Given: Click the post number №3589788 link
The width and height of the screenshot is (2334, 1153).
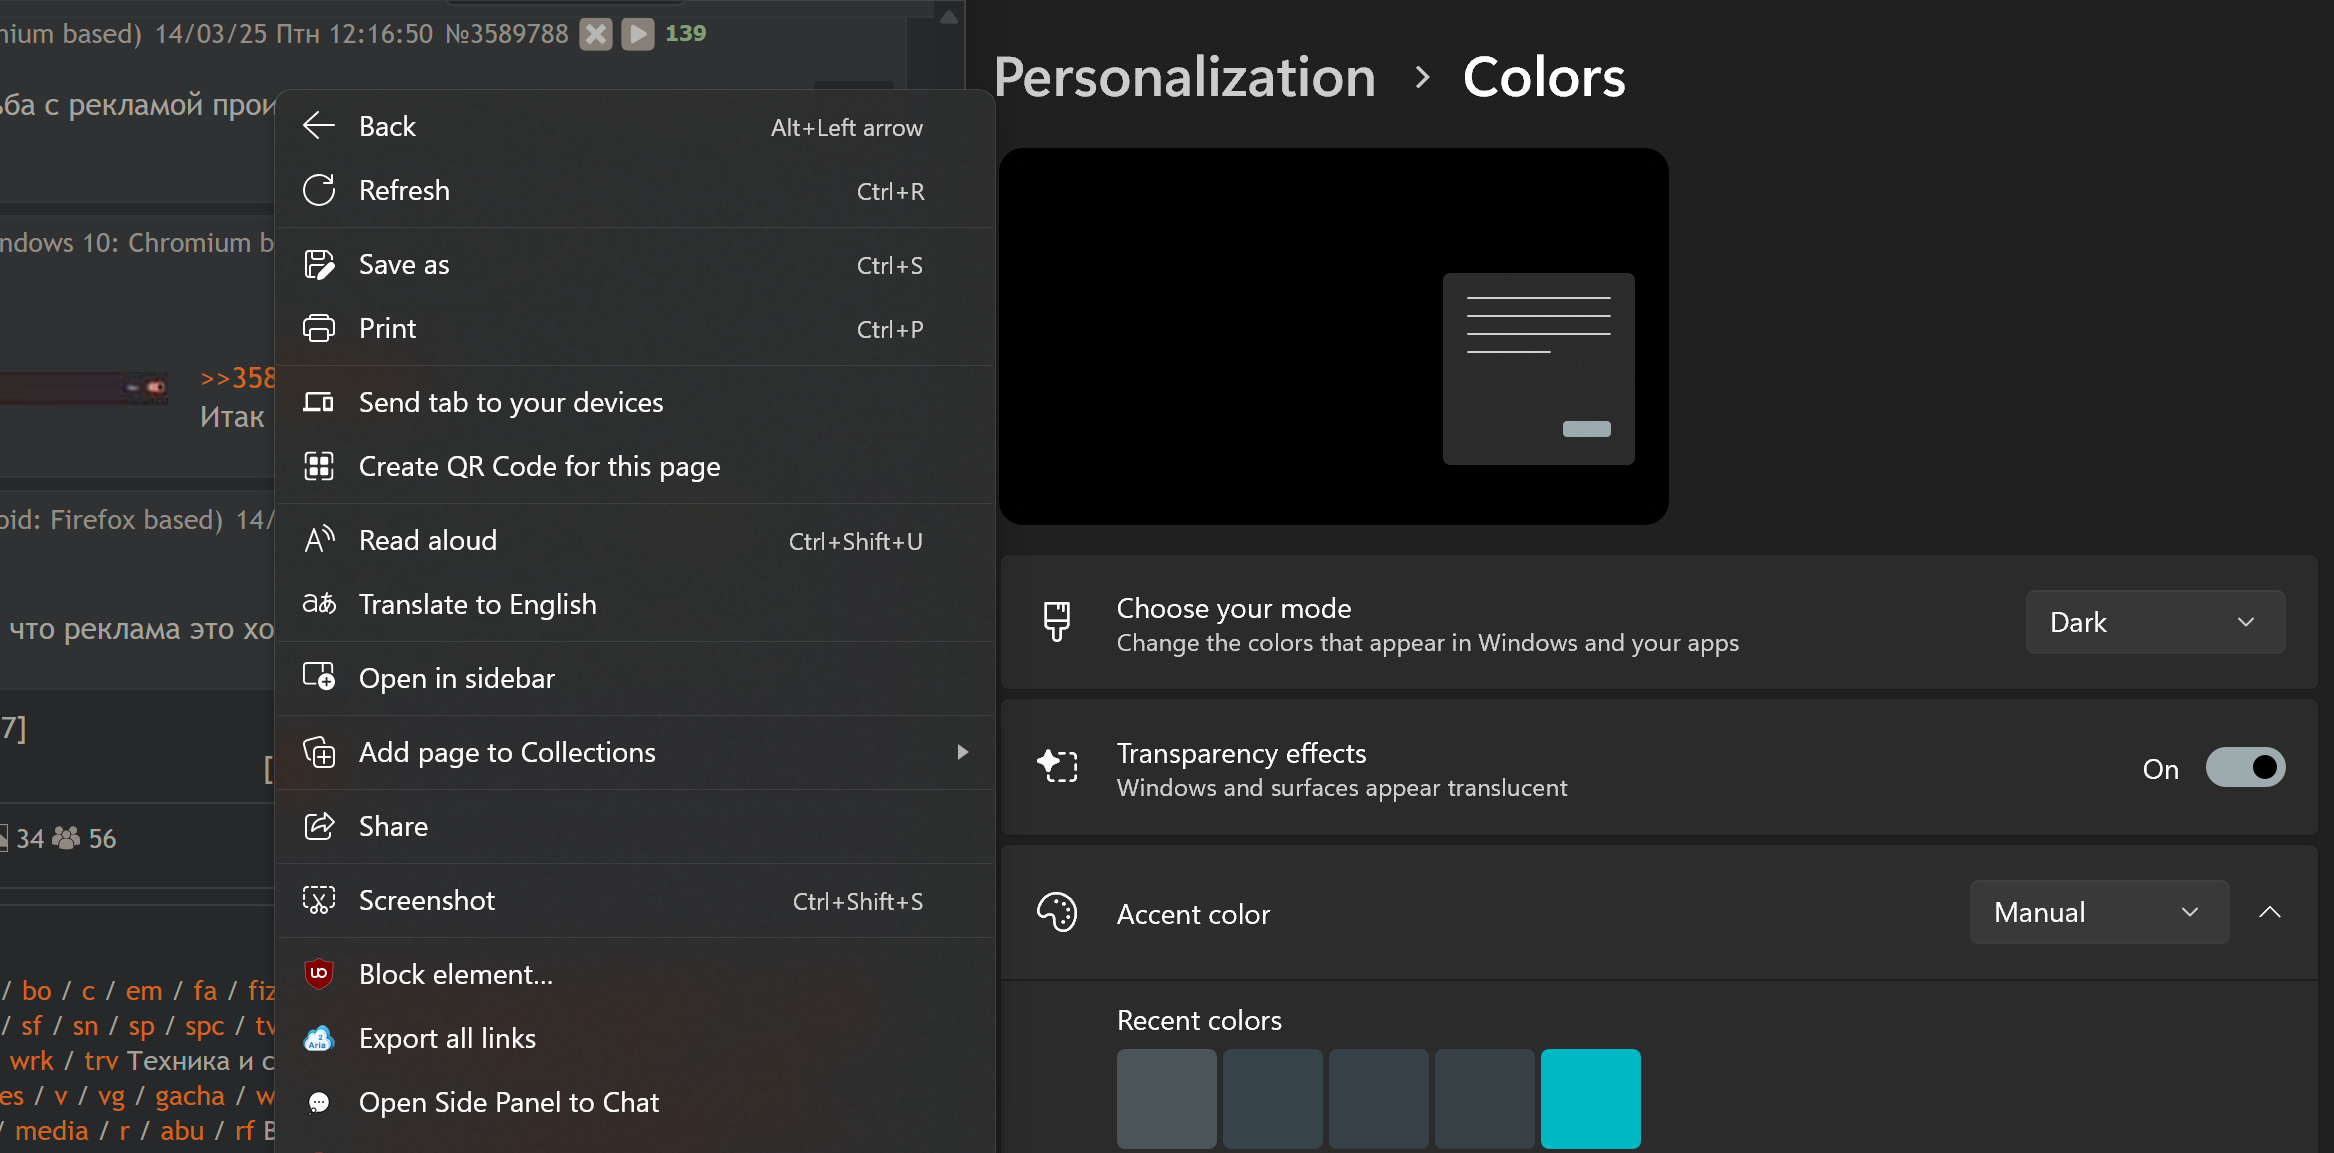Looking at the screenshot, I should (x=506, y=34).
